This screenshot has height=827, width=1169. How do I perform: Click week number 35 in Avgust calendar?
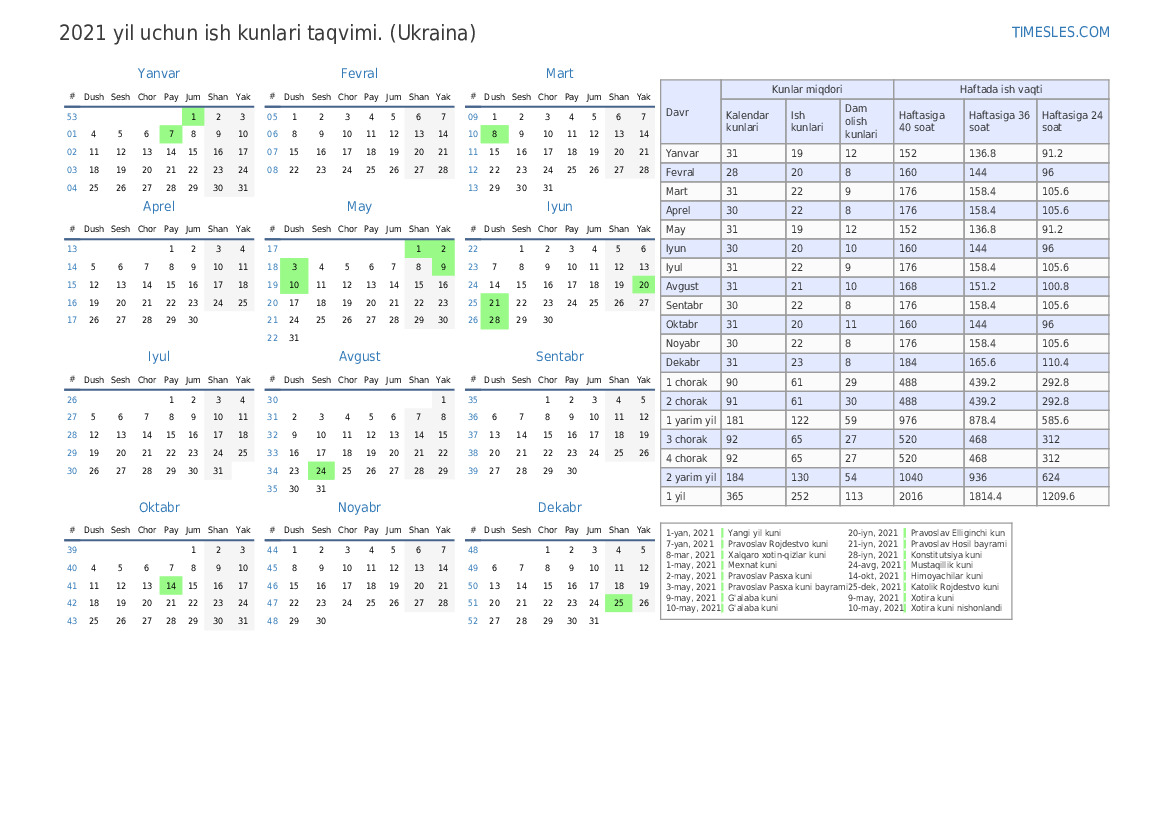tap(273, 489)
